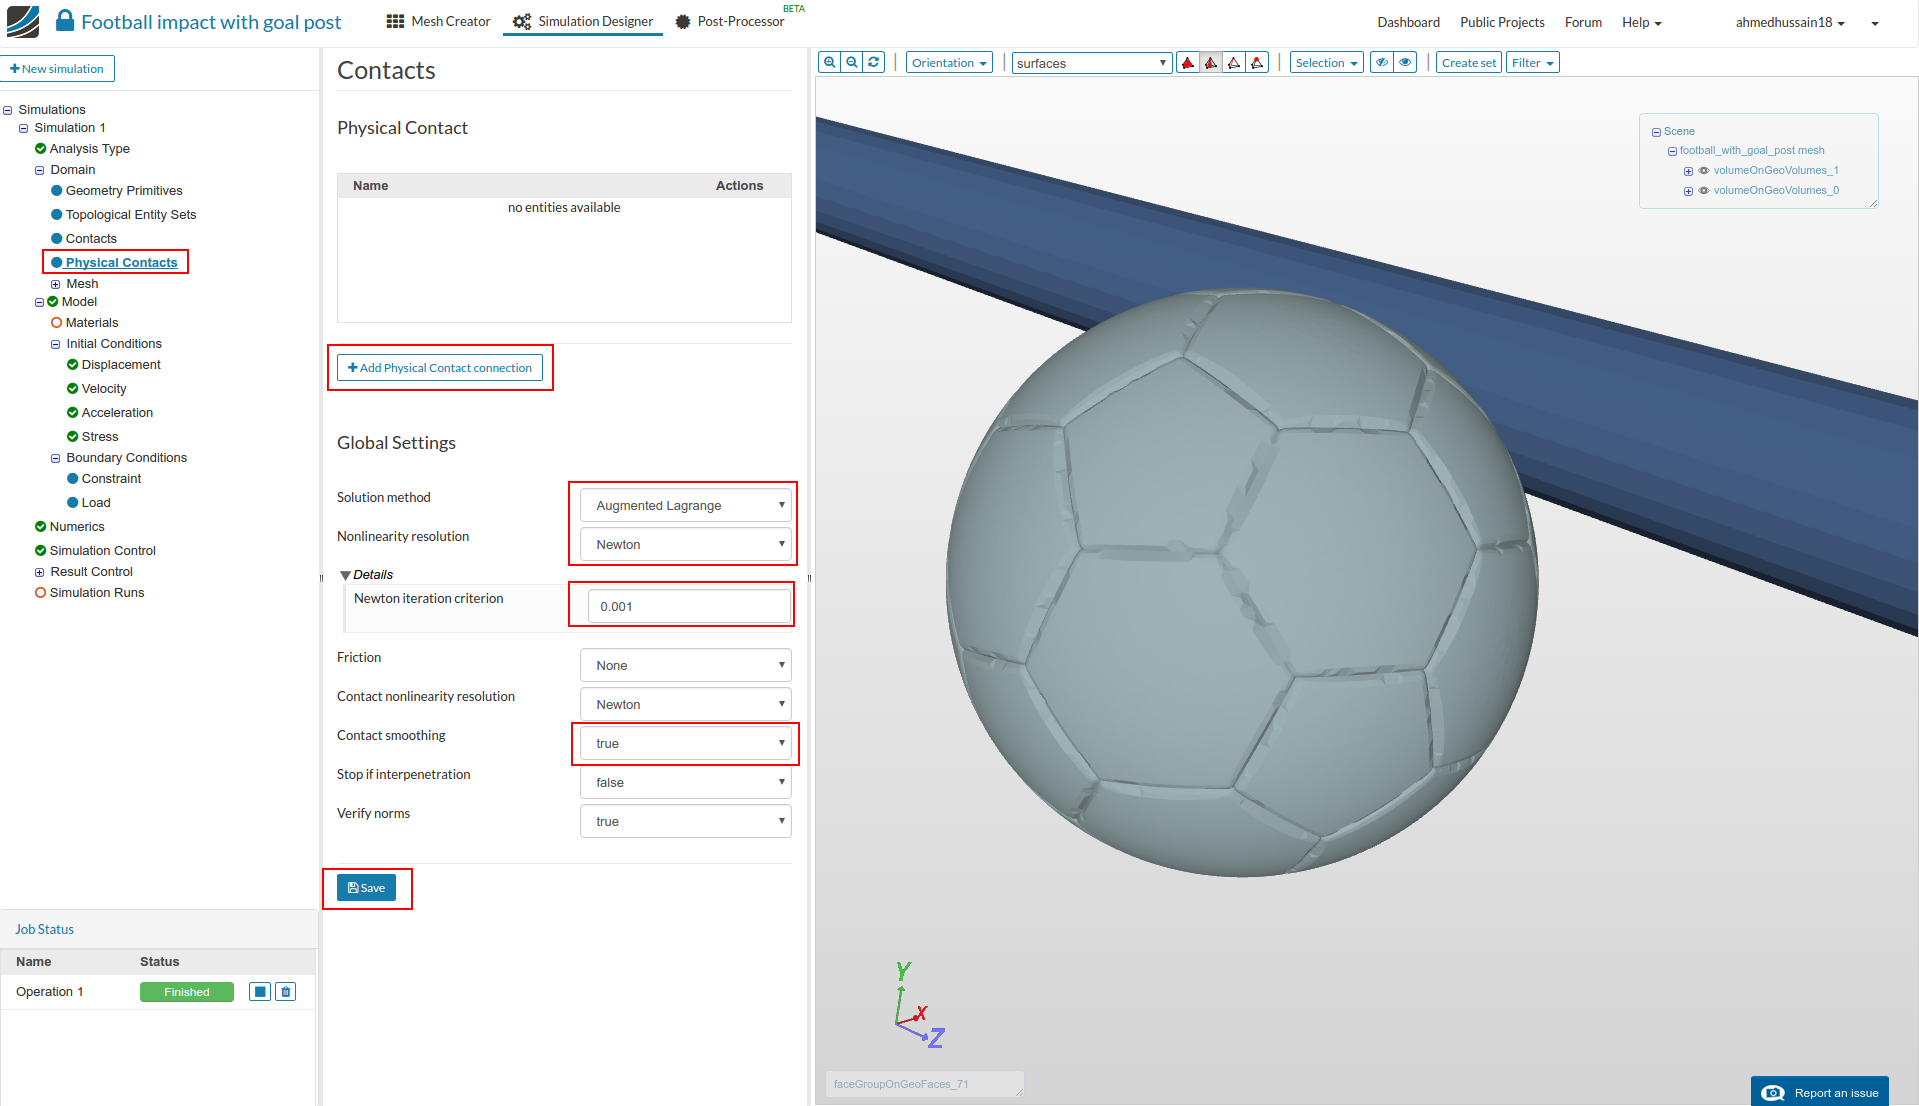Select the wireframe render mode icon
1919x1106 pixels.
[x=1234, y=63]
